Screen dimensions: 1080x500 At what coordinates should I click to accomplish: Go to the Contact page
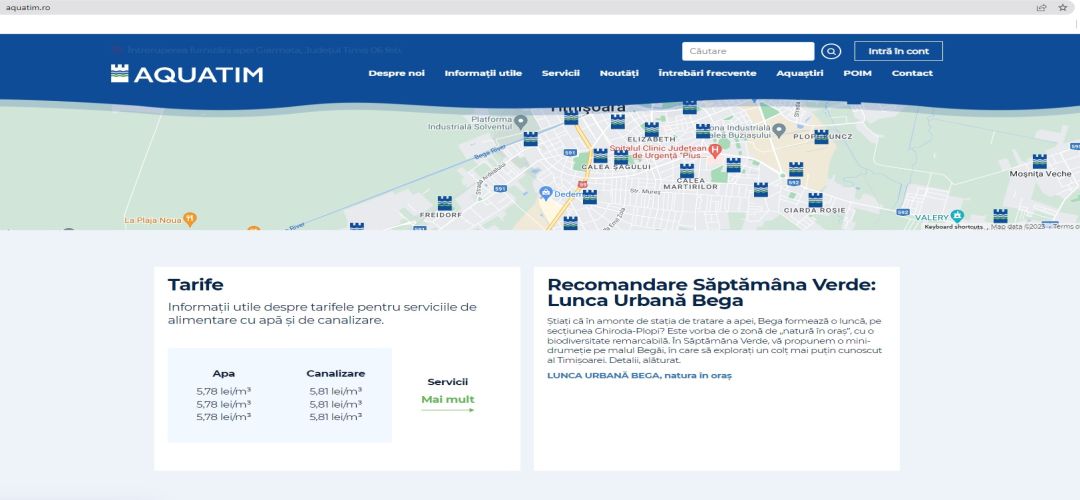point(912,73)
